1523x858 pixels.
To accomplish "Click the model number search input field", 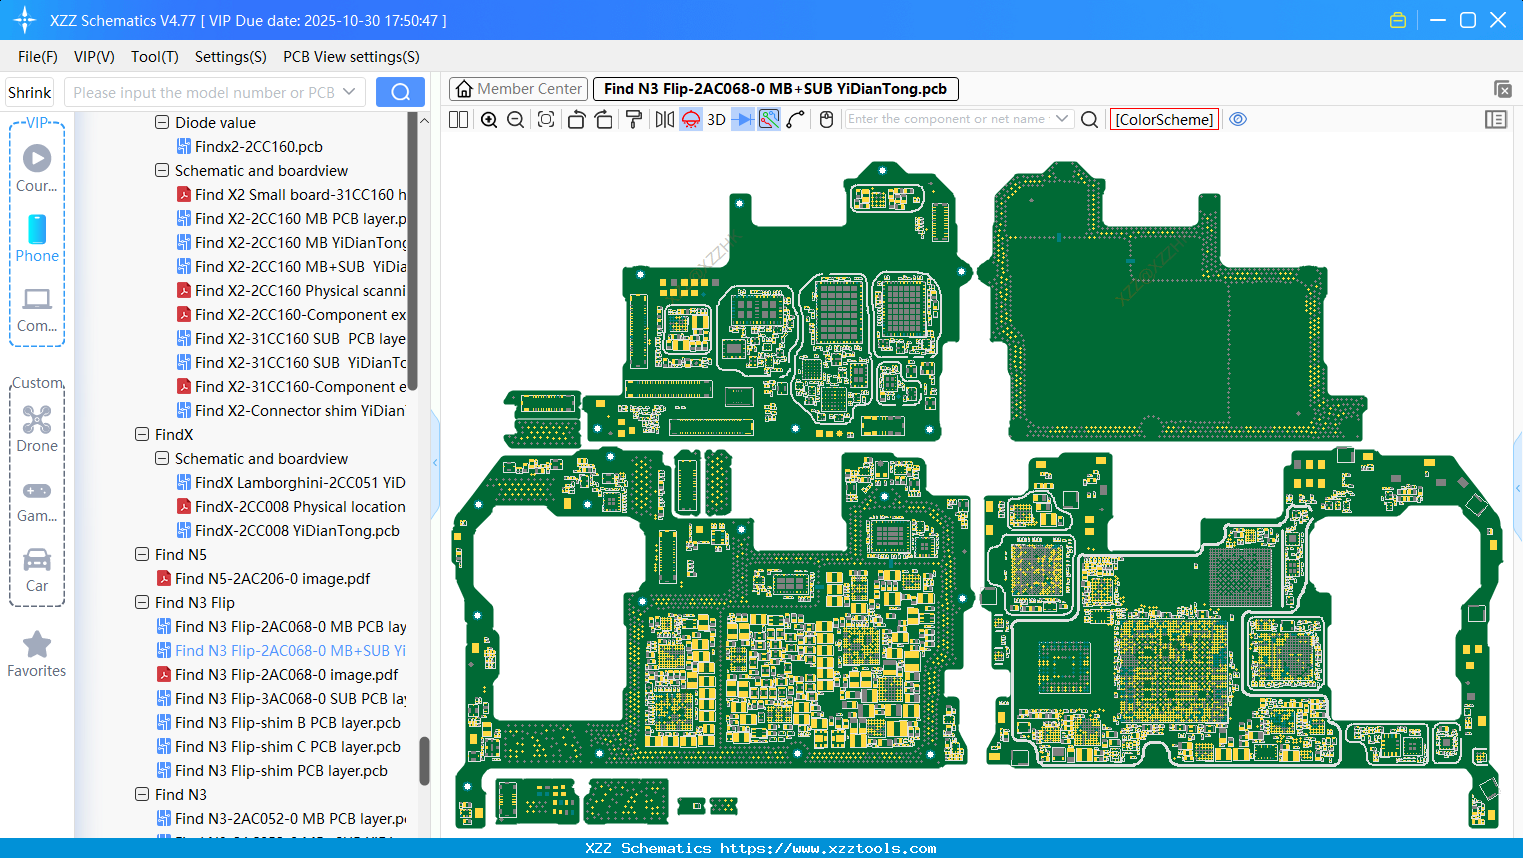I will pyautogui.click(x=204, y=93).
